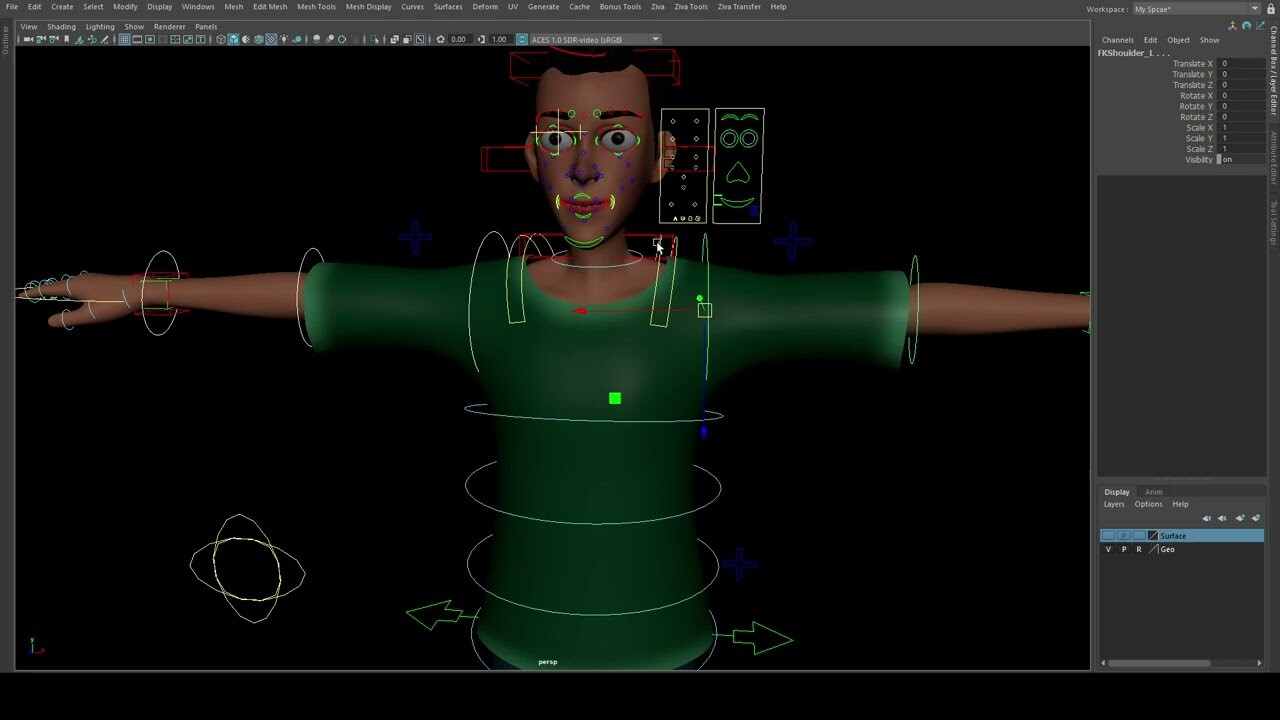The image size is (1280, 720).
Task: Click the Create New Layer icon
Action: pos(1240,518)
